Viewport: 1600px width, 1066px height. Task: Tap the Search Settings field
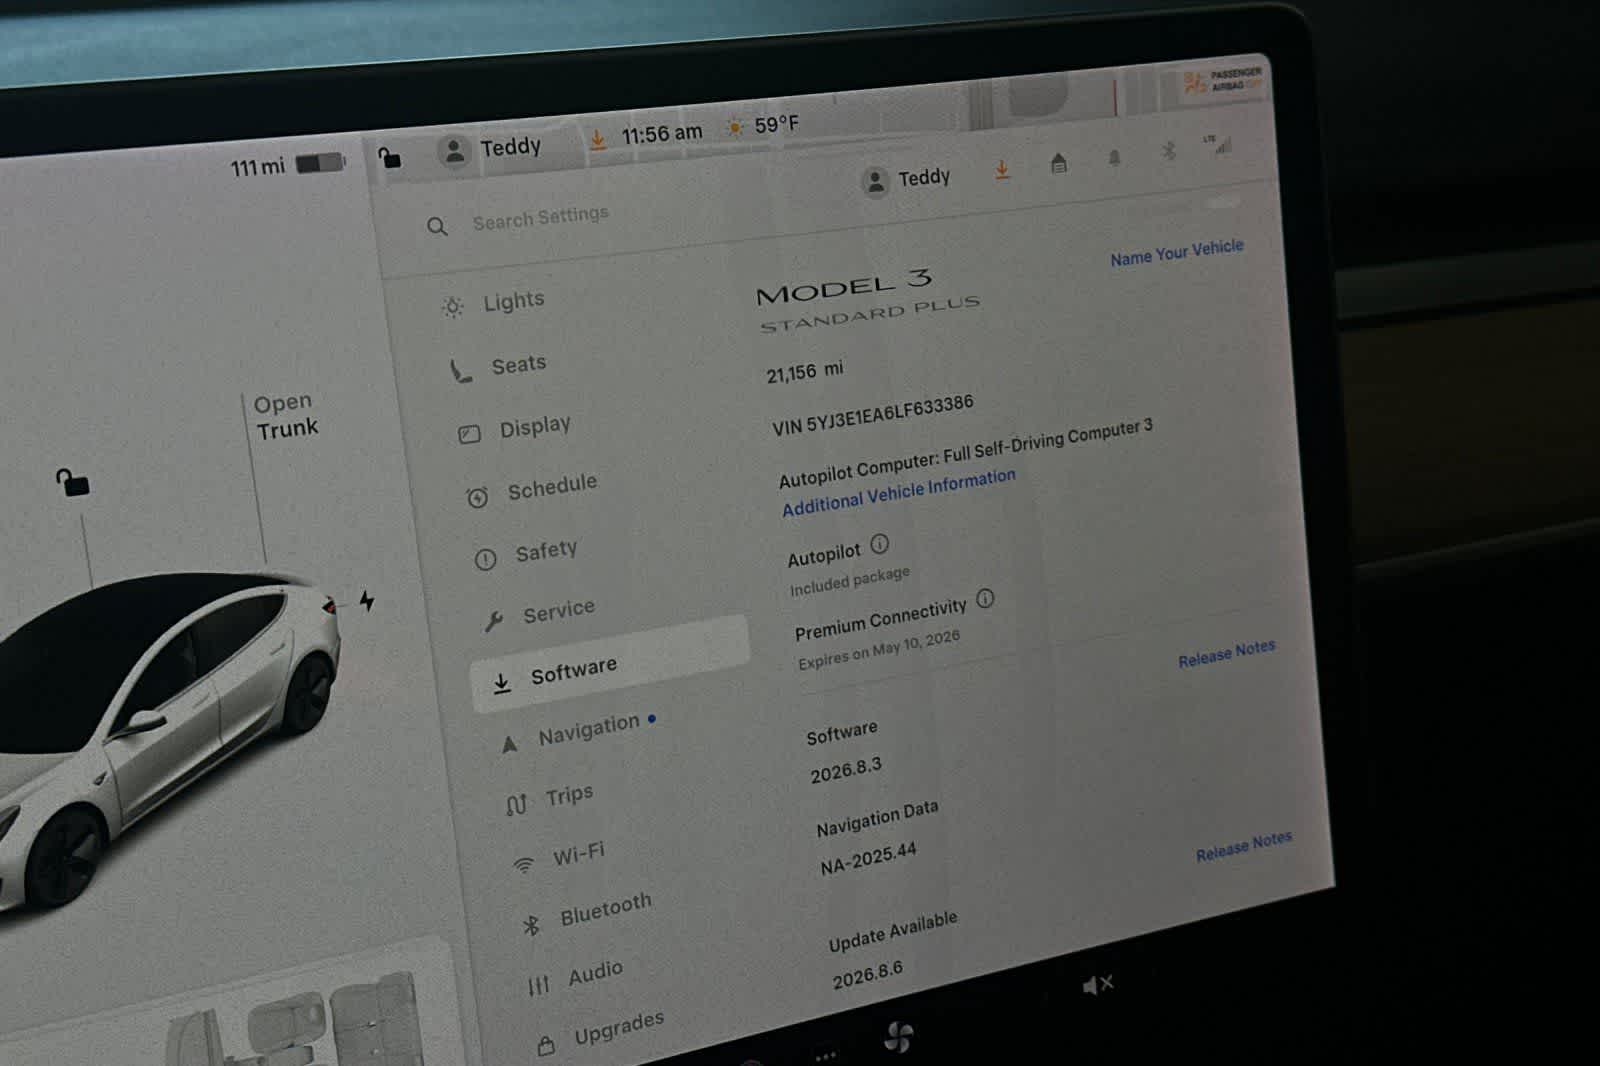(x=540, y=217)
